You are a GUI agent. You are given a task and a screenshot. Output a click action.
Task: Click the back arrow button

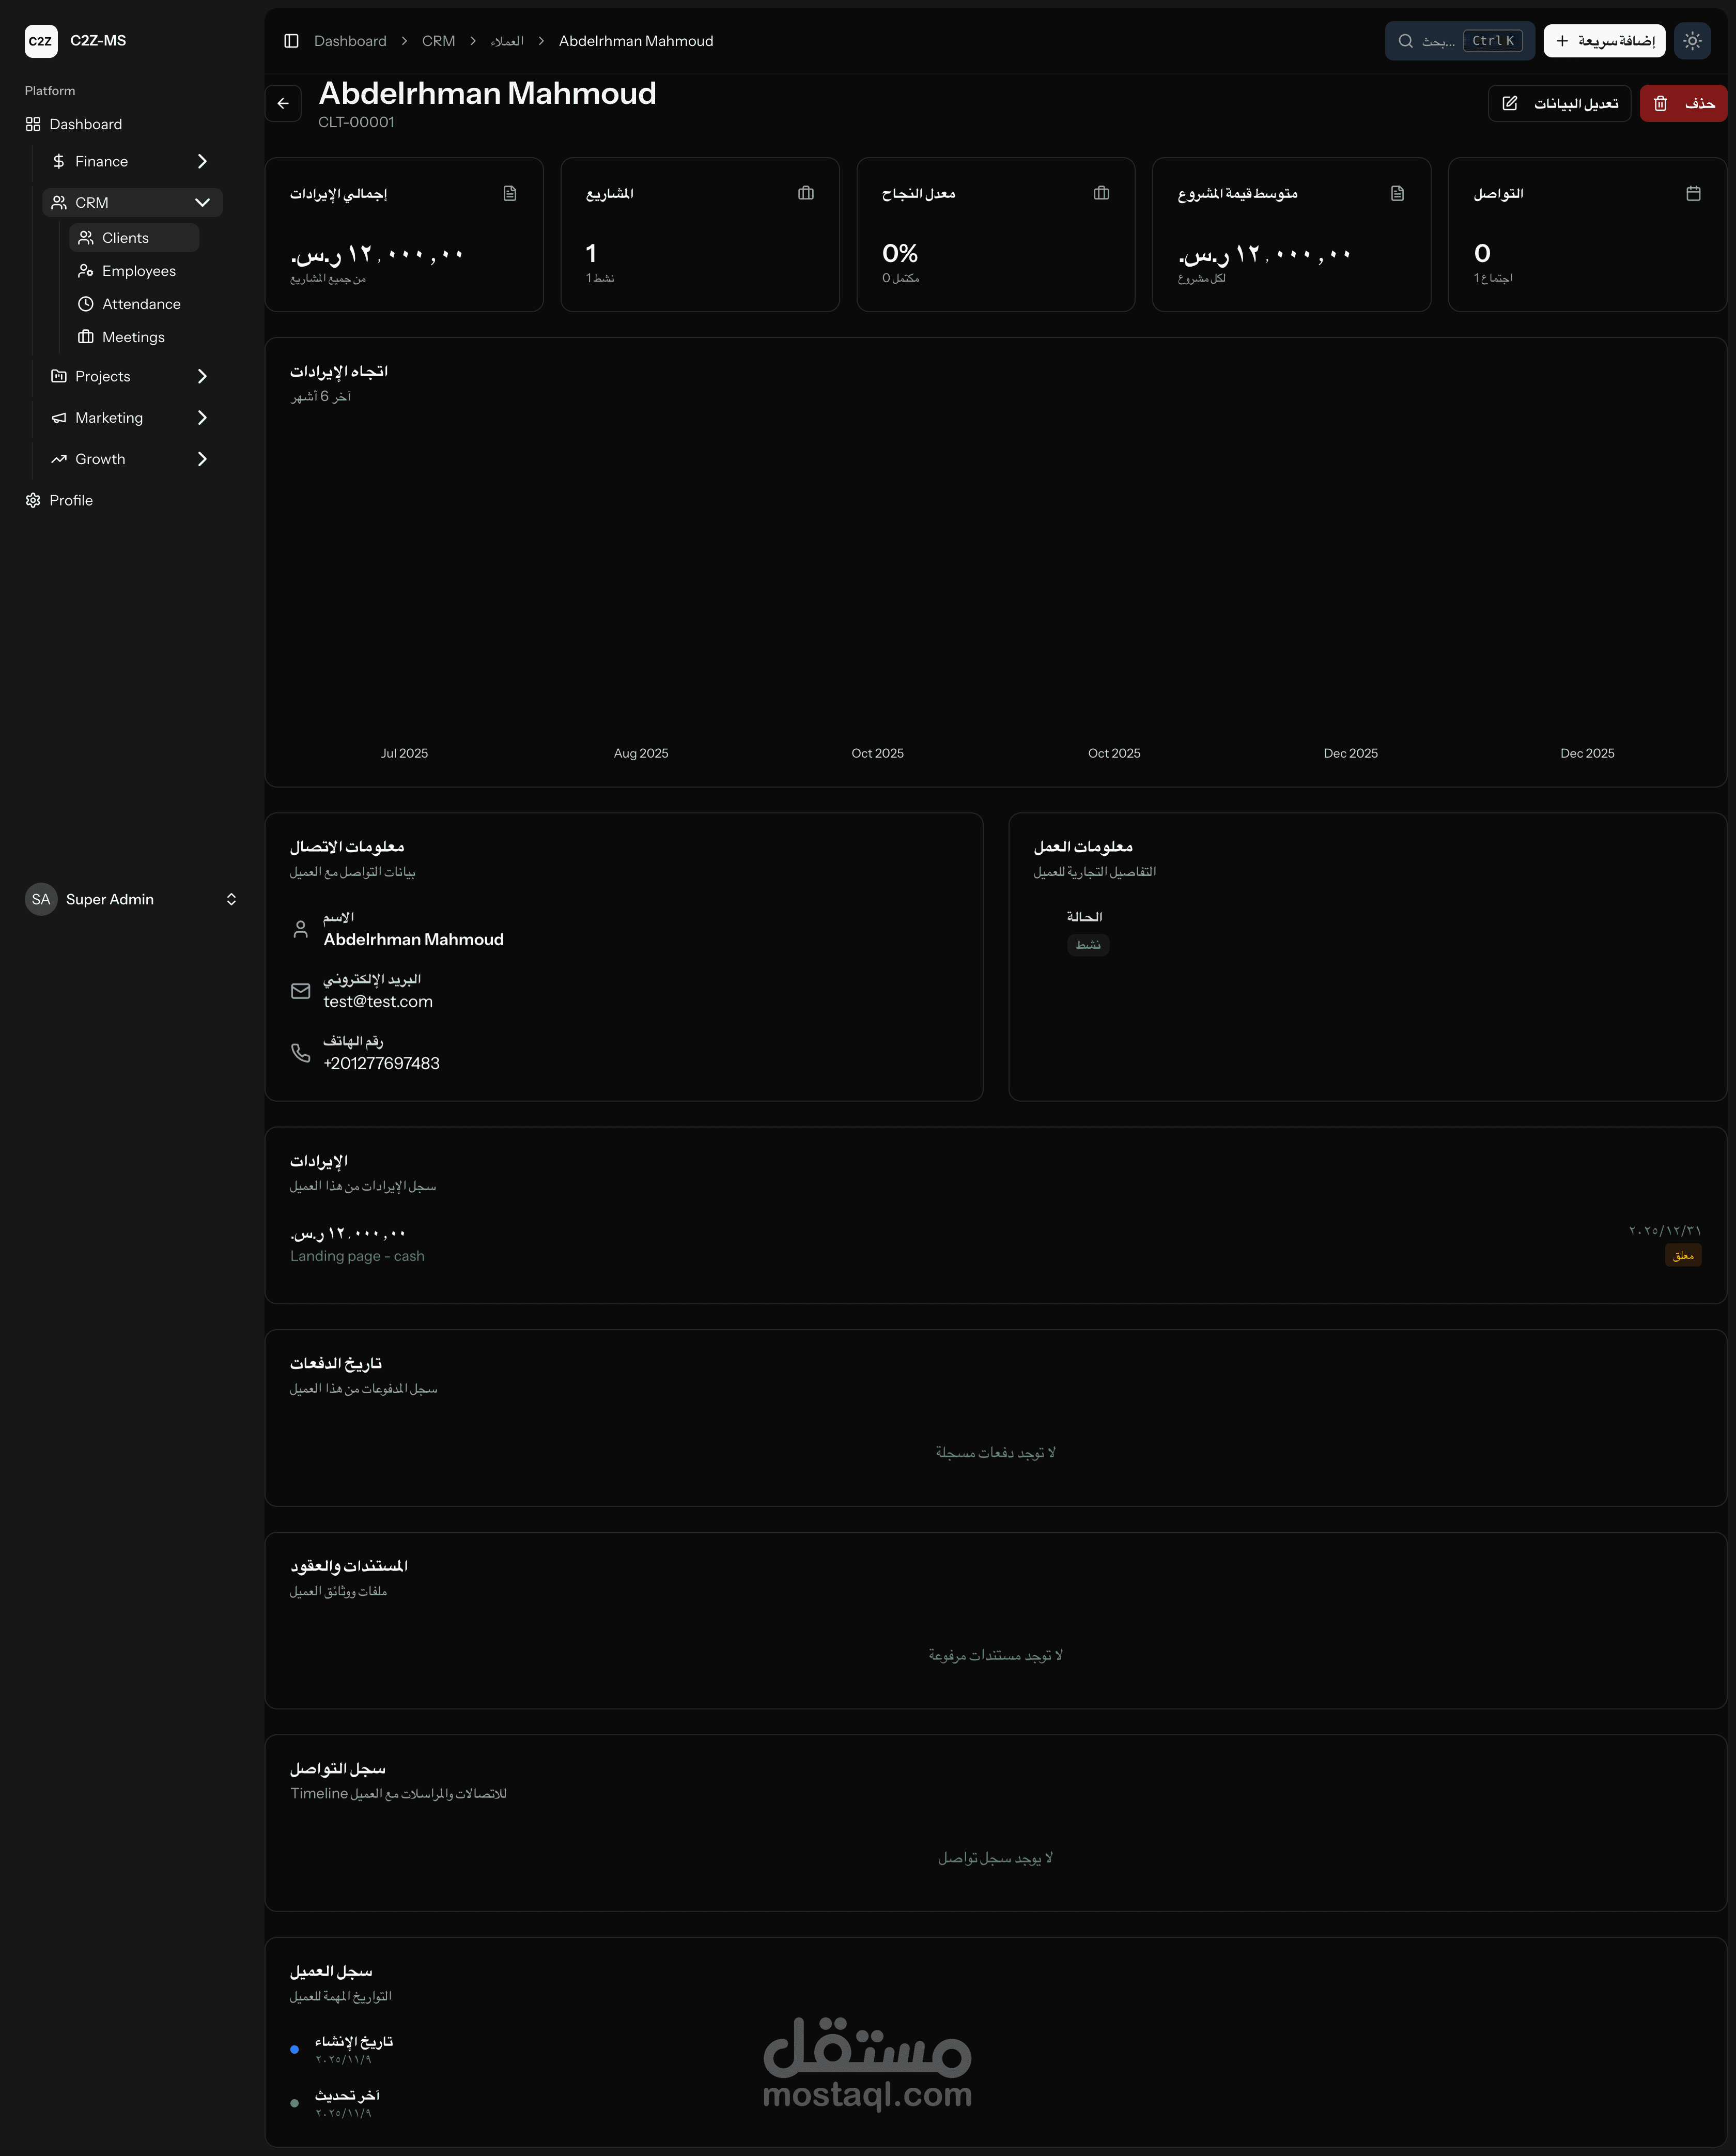pos(283,103)
